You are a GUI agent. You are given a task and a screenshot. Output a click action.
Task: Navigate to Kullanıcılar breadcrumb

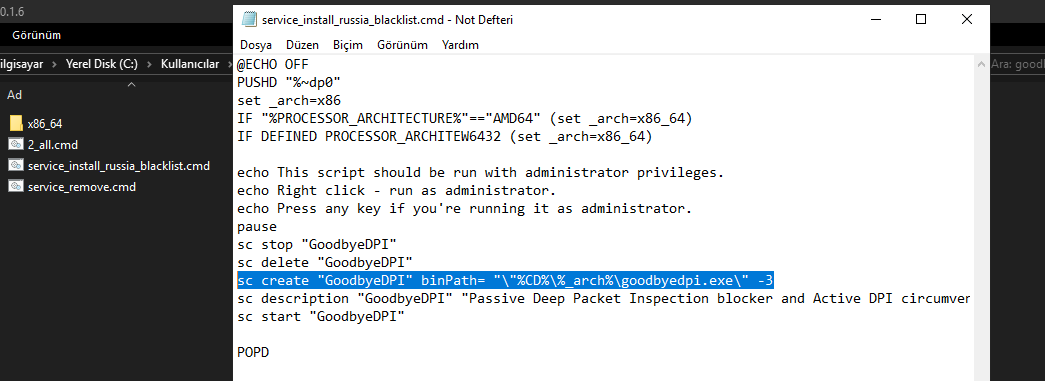tap(190, 64)
